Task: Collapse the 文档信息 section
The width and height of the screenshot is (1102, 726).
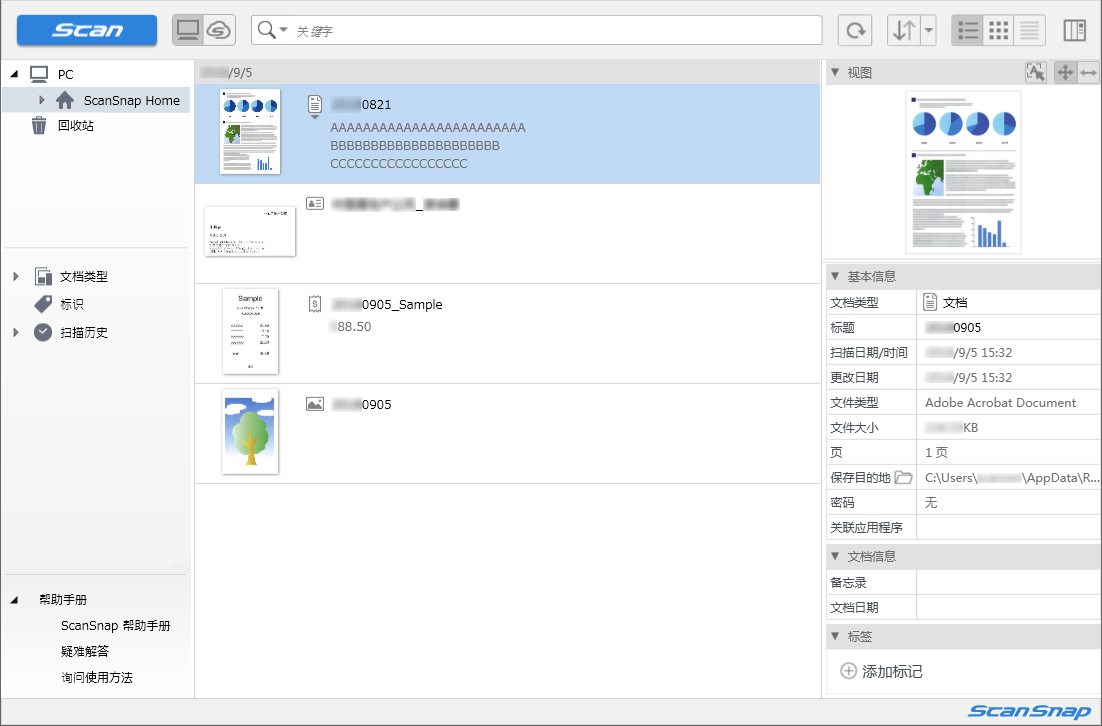Action: click(x=835, y=556)
